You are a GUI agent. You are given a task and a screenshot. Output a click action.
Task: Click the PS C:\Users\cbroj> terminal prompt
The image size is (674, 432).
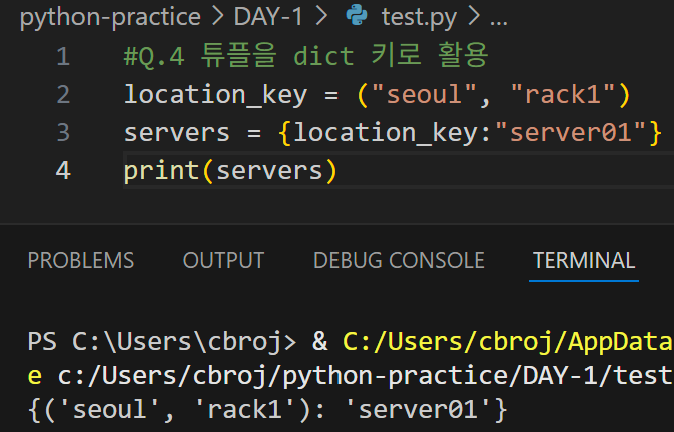[162, 342]
